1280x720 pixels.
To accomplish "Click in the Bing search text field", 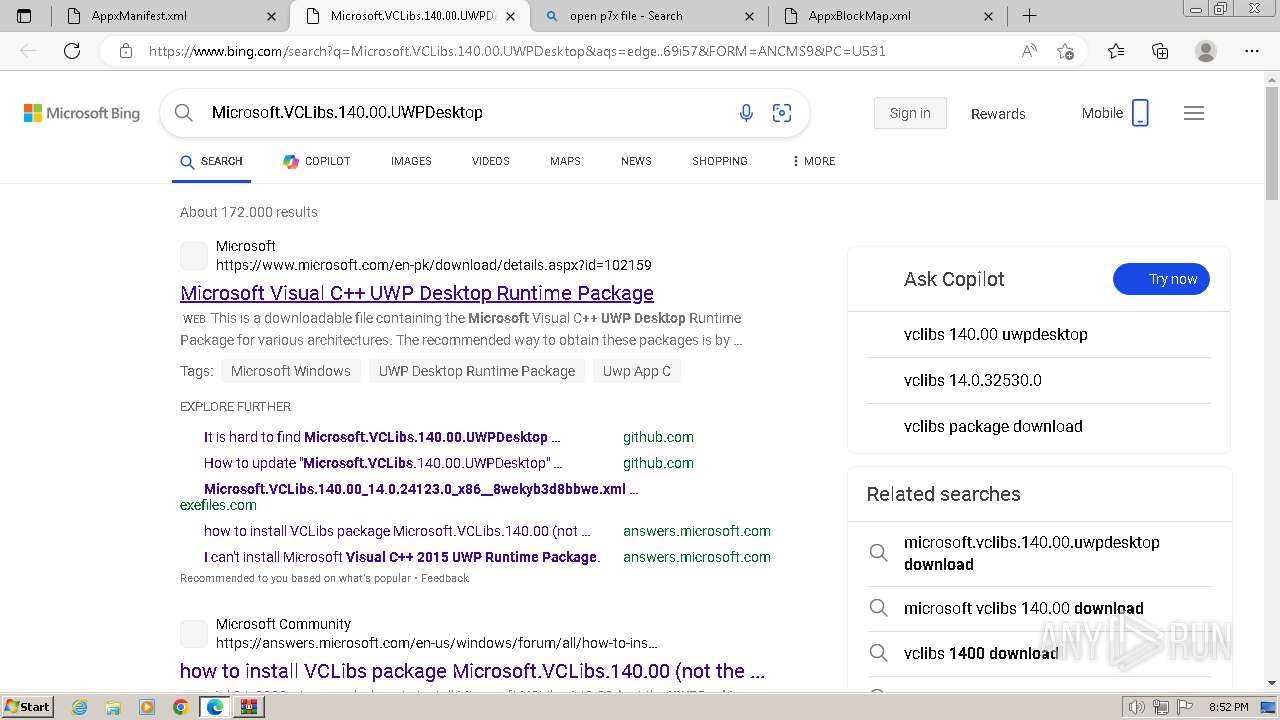I will (x=465, y=113).
